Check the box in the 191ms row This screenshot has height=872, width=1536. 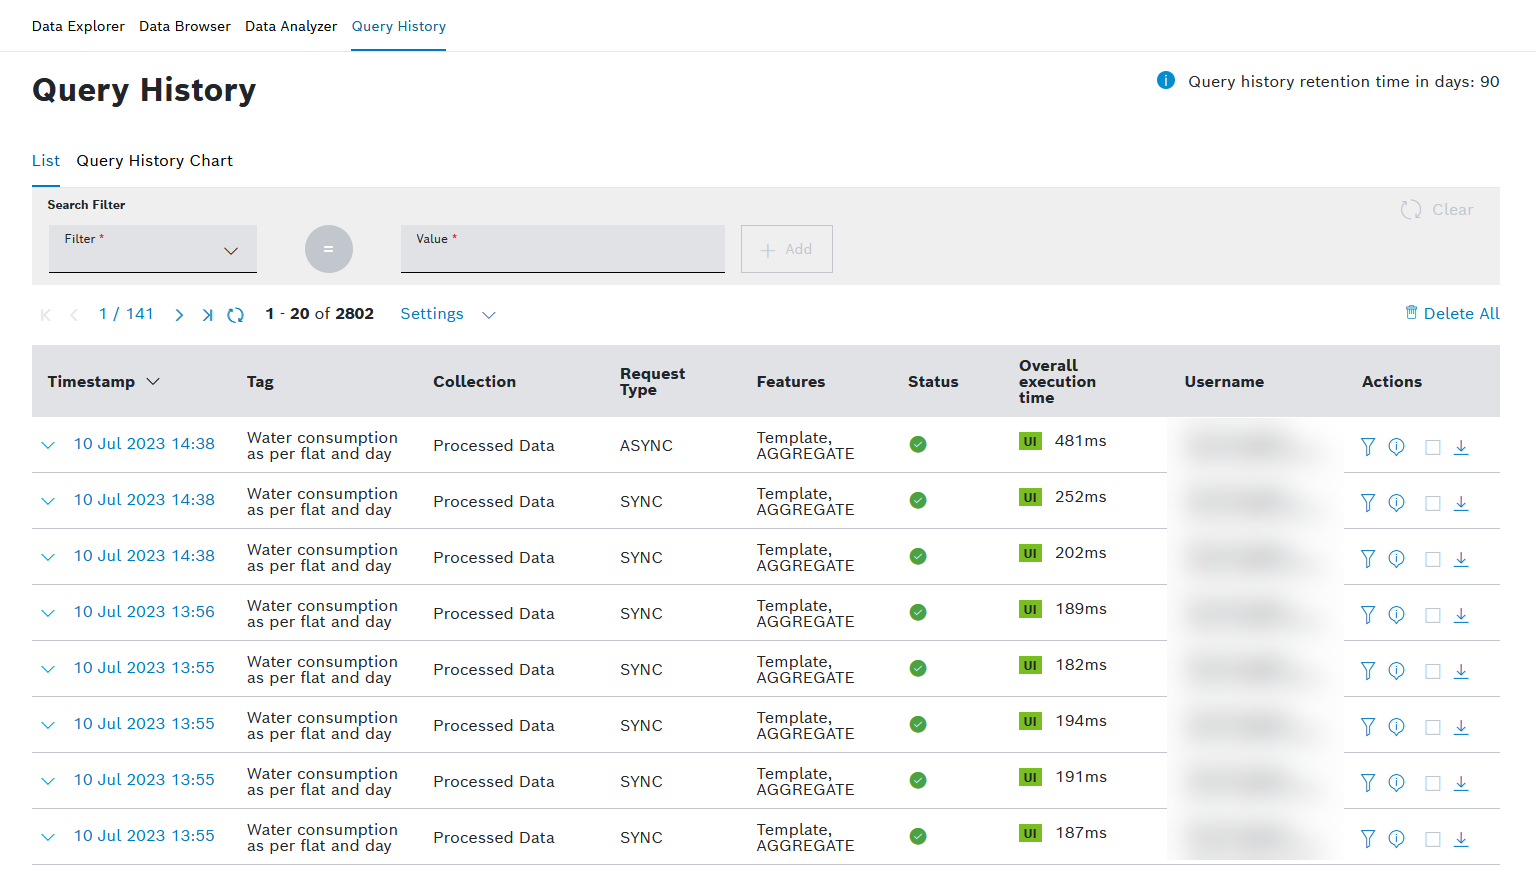(1432, 783)
